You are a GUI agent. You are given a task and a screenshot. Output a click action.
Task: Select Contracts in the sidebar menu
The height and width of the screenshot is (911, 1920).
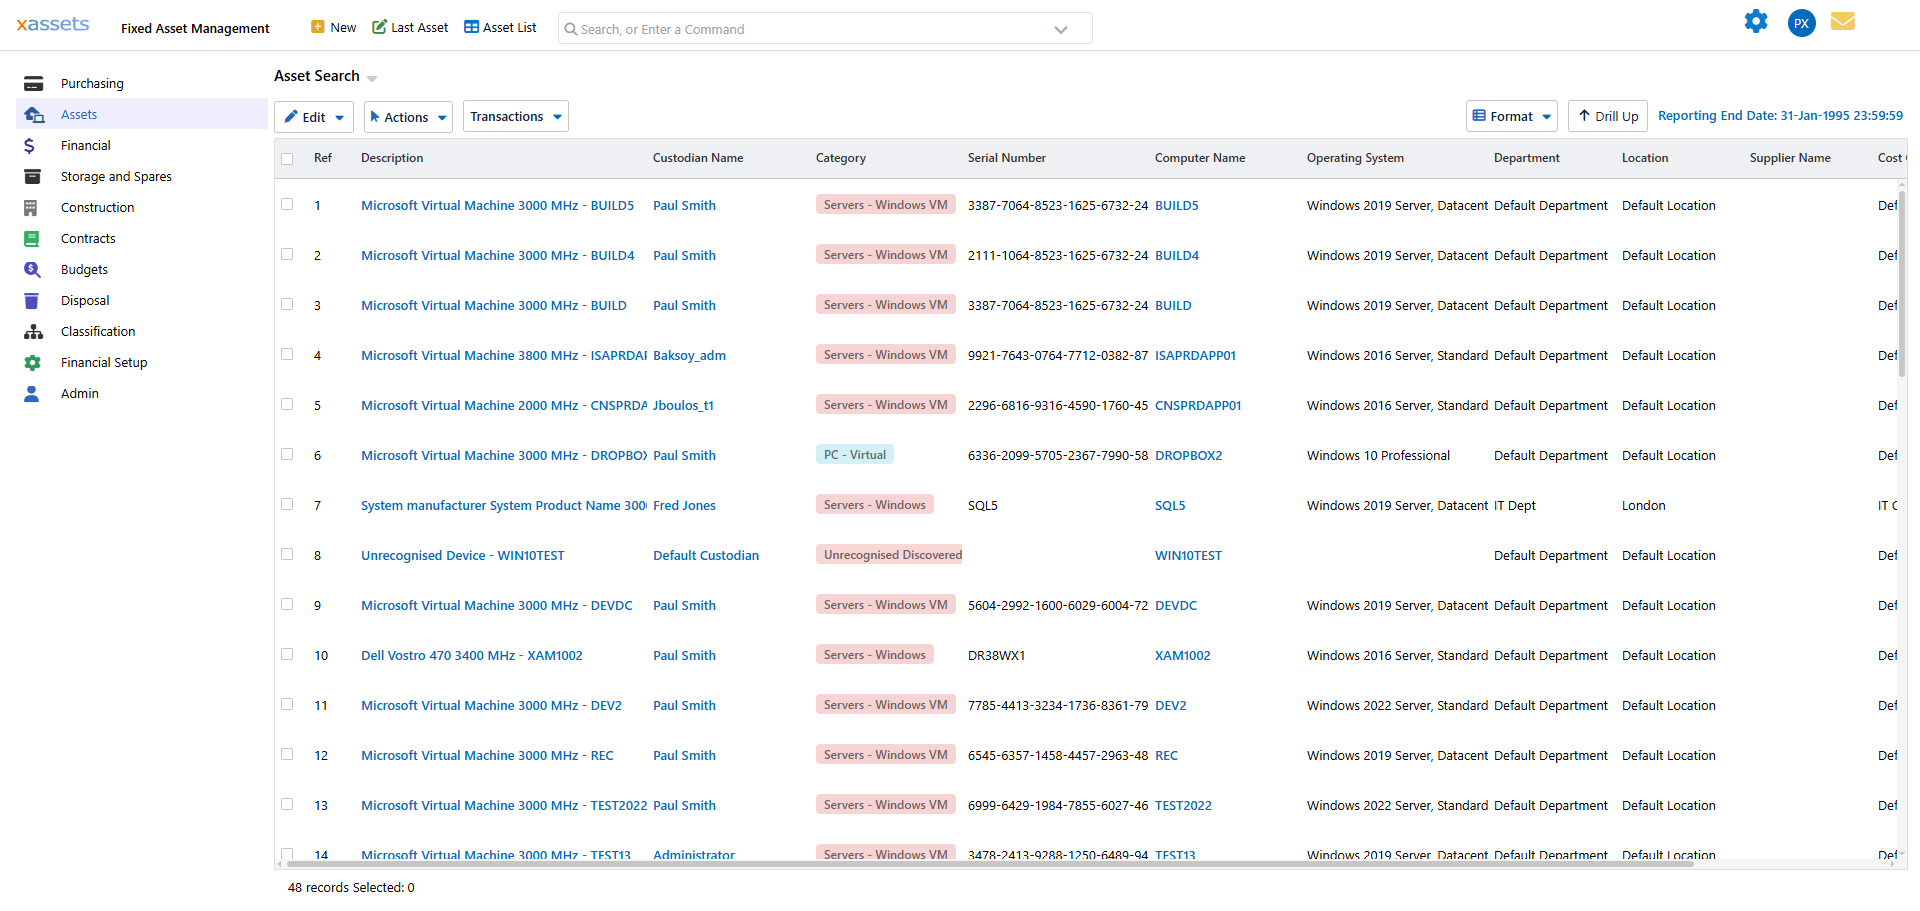(x=88, y=238)
